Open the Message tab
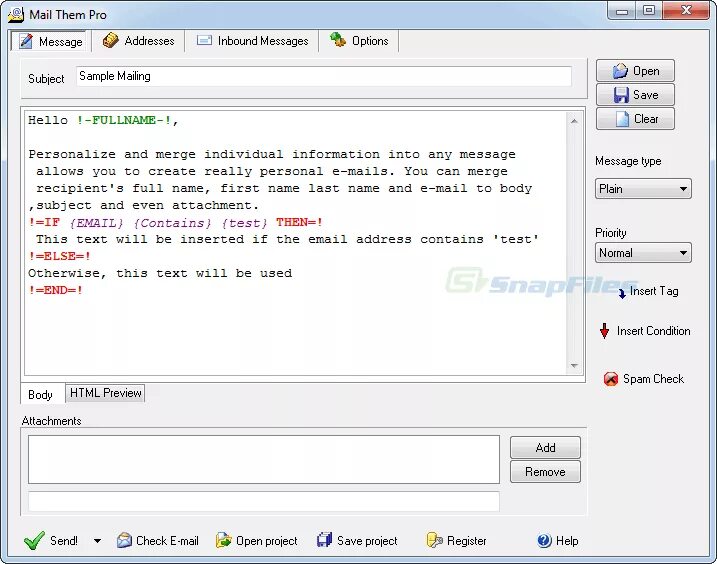Screen dimensions: 717x564 pyautogui.click(x=50, y=41)
